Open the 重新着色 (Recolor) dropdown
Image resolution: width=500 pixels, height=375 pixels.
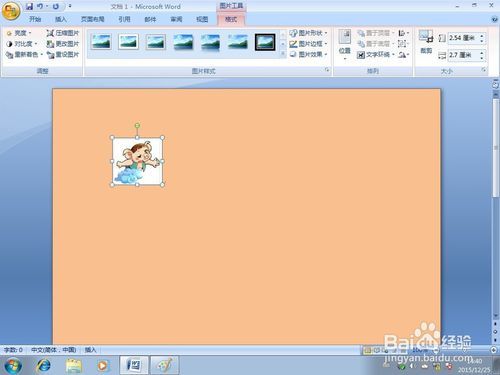tap(24, 54)
